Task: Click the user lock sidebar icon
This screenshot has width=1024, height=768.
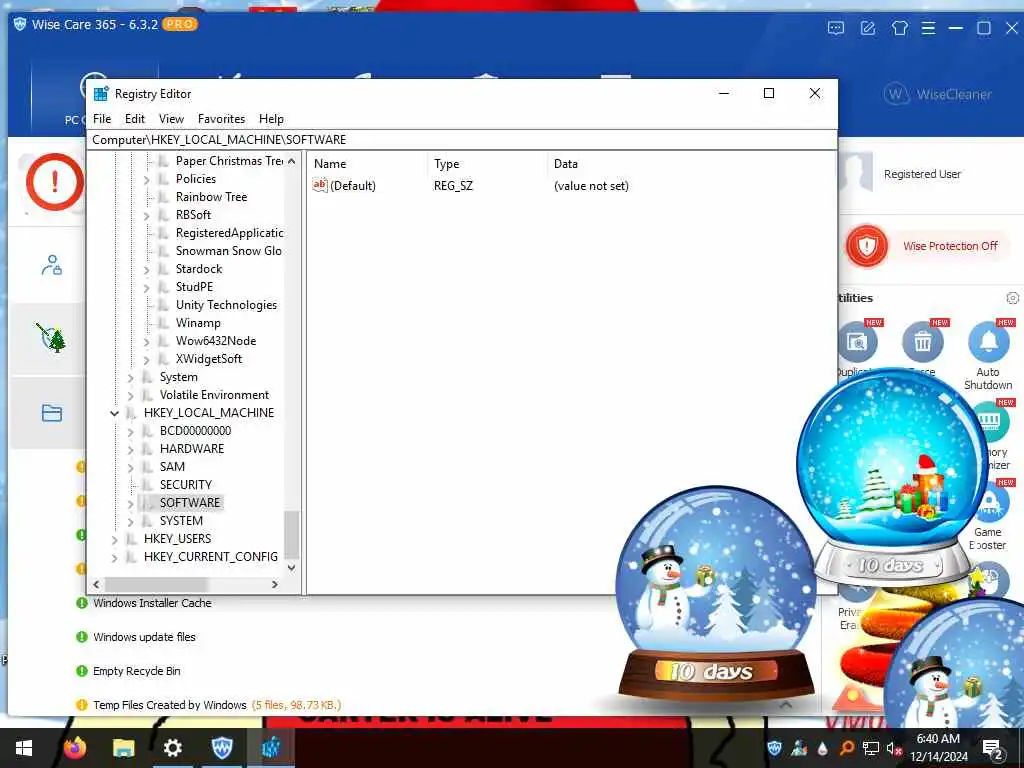Action: pyautogui.click(x=52, y=265)
